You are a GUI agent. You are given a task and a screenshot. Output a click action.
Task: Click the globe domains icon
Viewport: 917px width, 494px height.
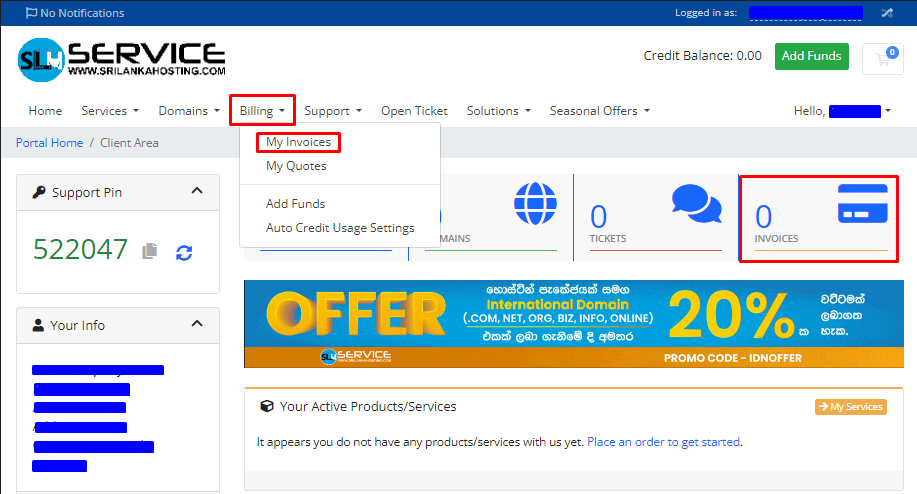pos(535,203)
